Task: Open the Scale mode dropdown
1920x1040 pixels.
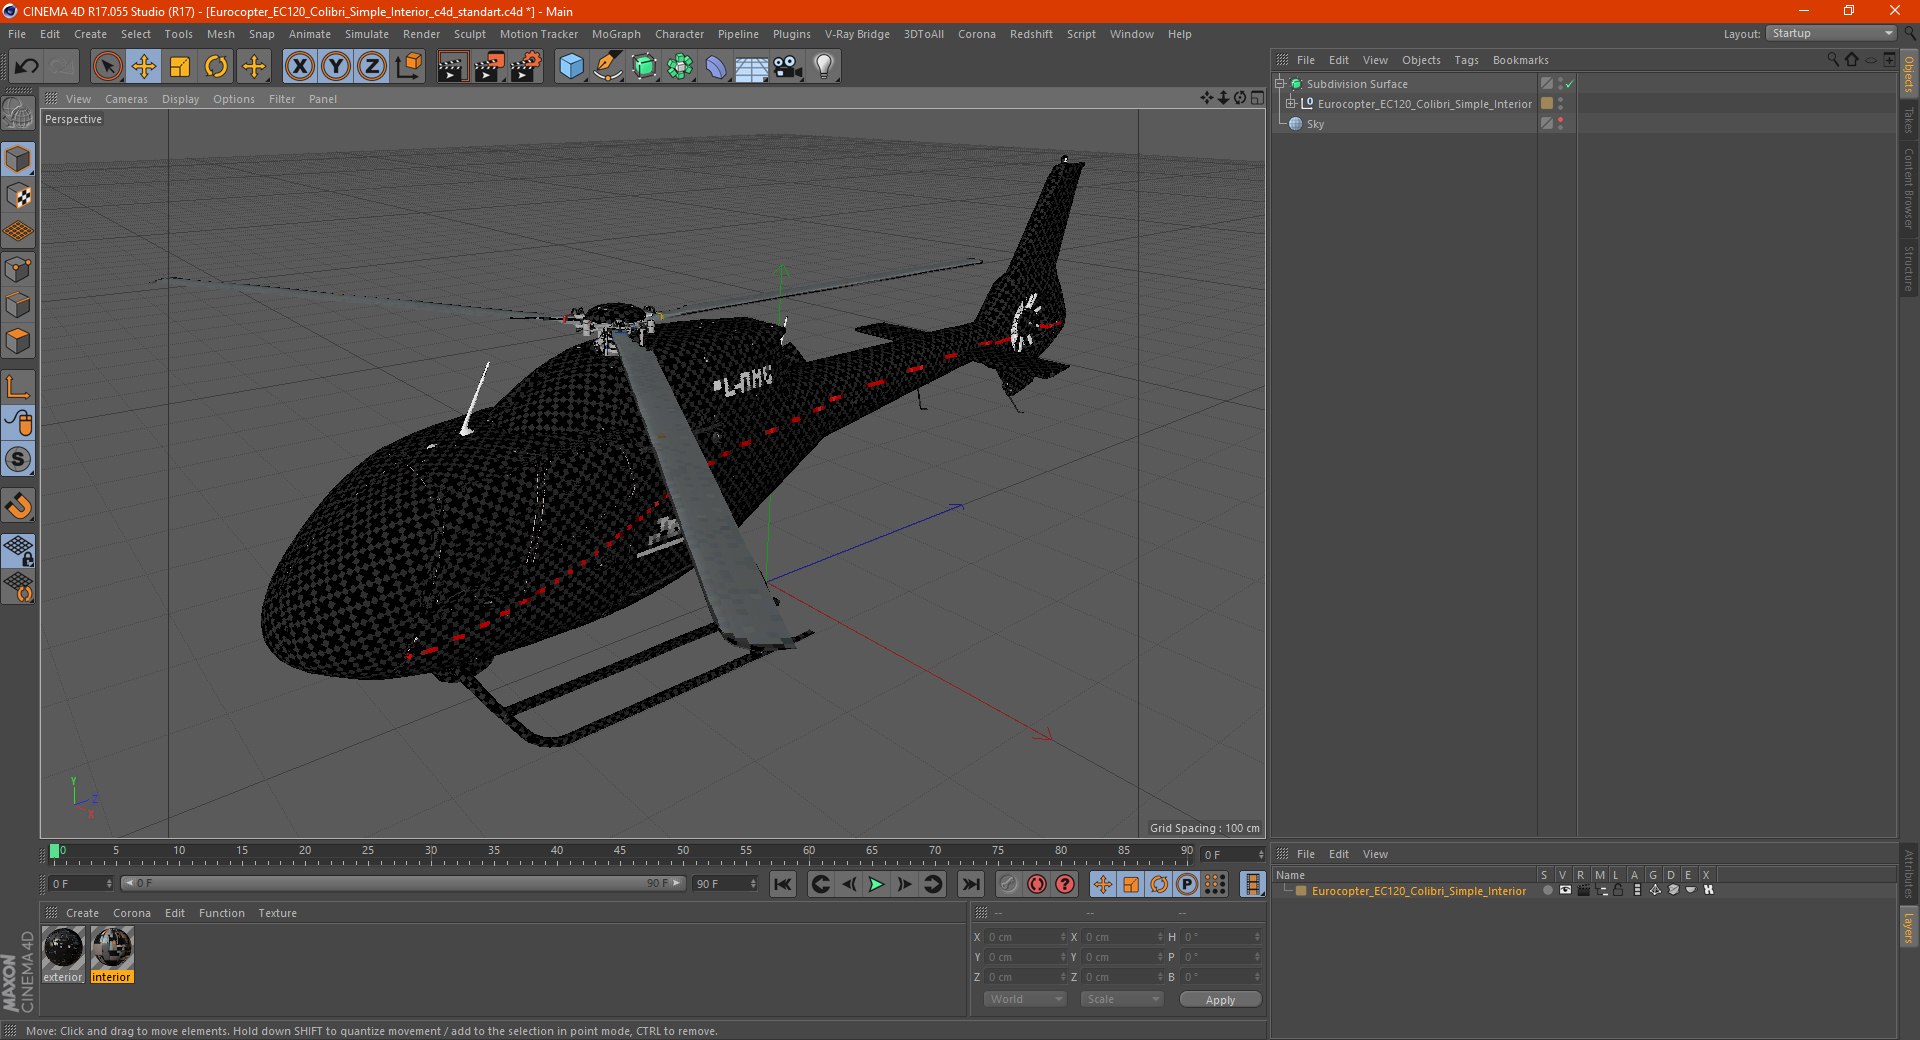Action: tap(1122, 999)
